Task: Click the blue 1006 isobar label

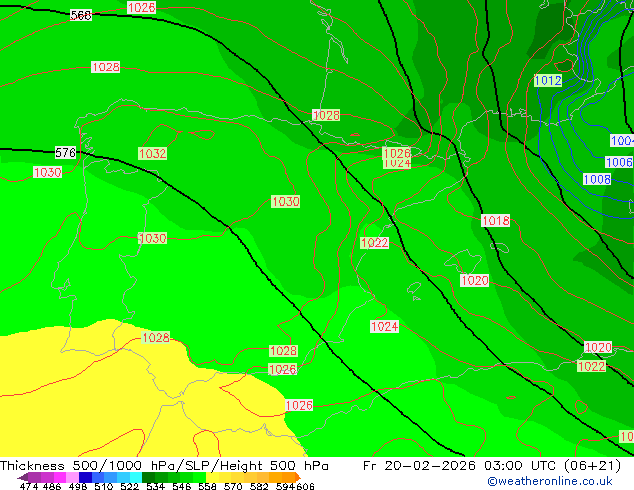Action: [x=619, y=162]
